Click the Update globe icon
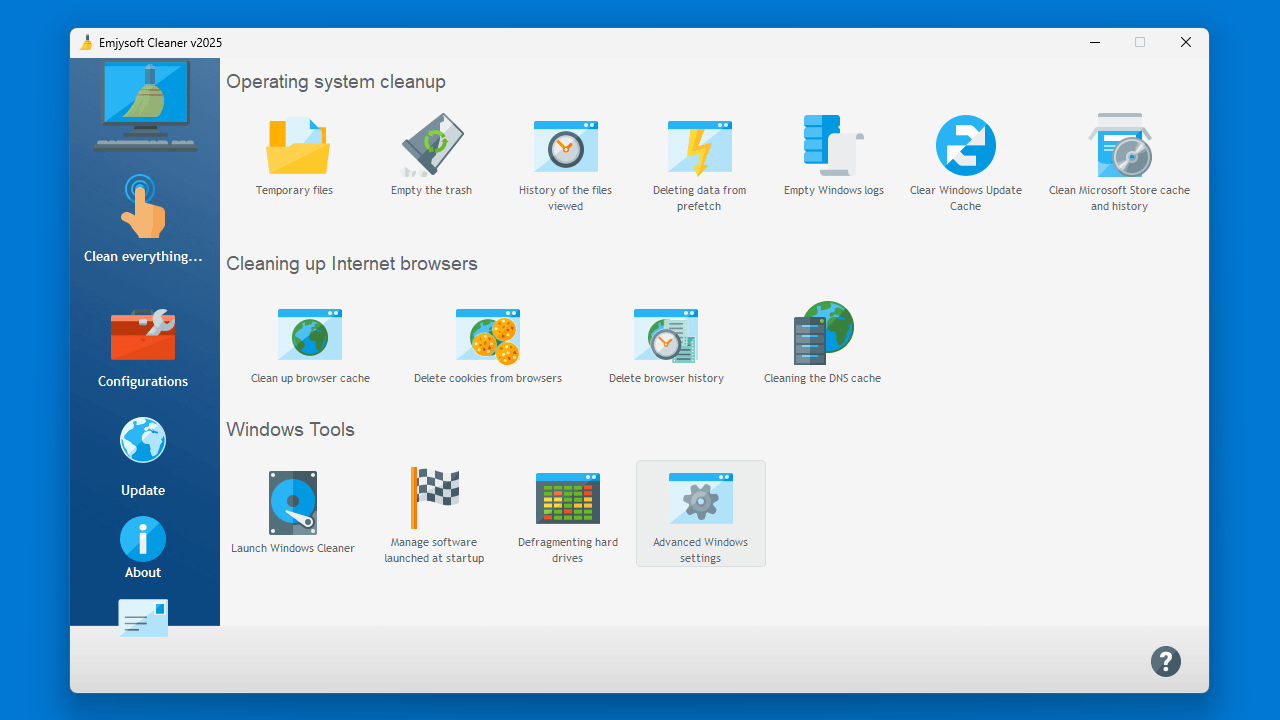The height and width of the screenshot is (720, 1280). click(x=143, y=440)
